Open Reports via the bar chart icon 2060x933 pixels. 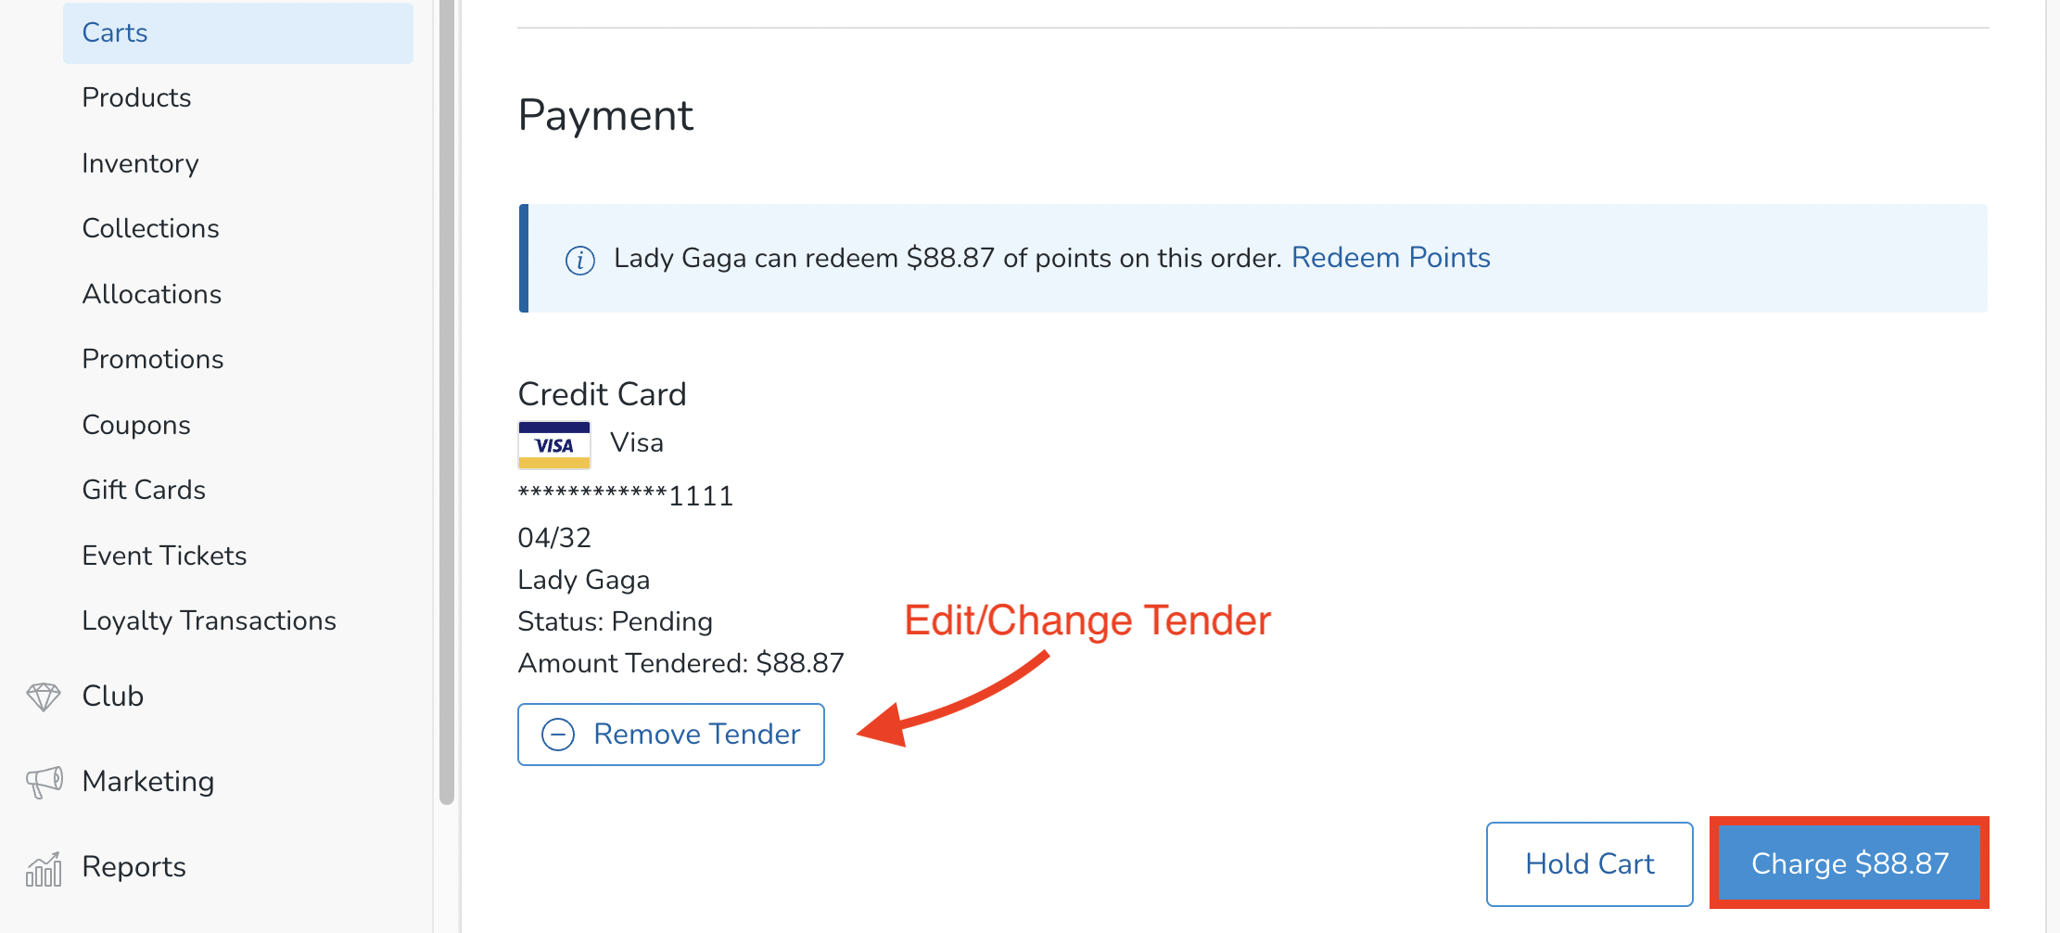(x=44, y=869)
